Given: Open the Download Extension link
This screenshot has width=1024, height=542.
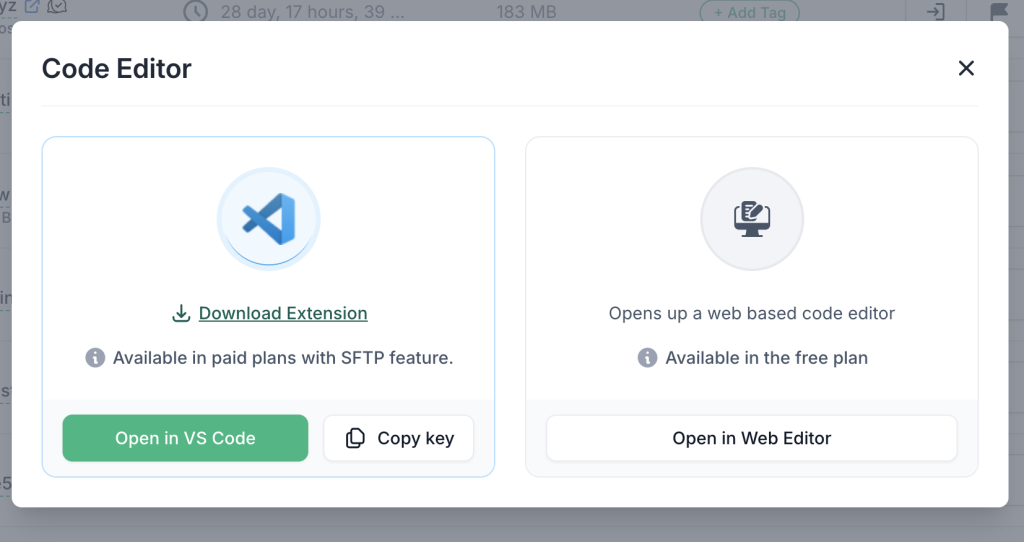Looking at the screenshot, I should pos(283,313).
